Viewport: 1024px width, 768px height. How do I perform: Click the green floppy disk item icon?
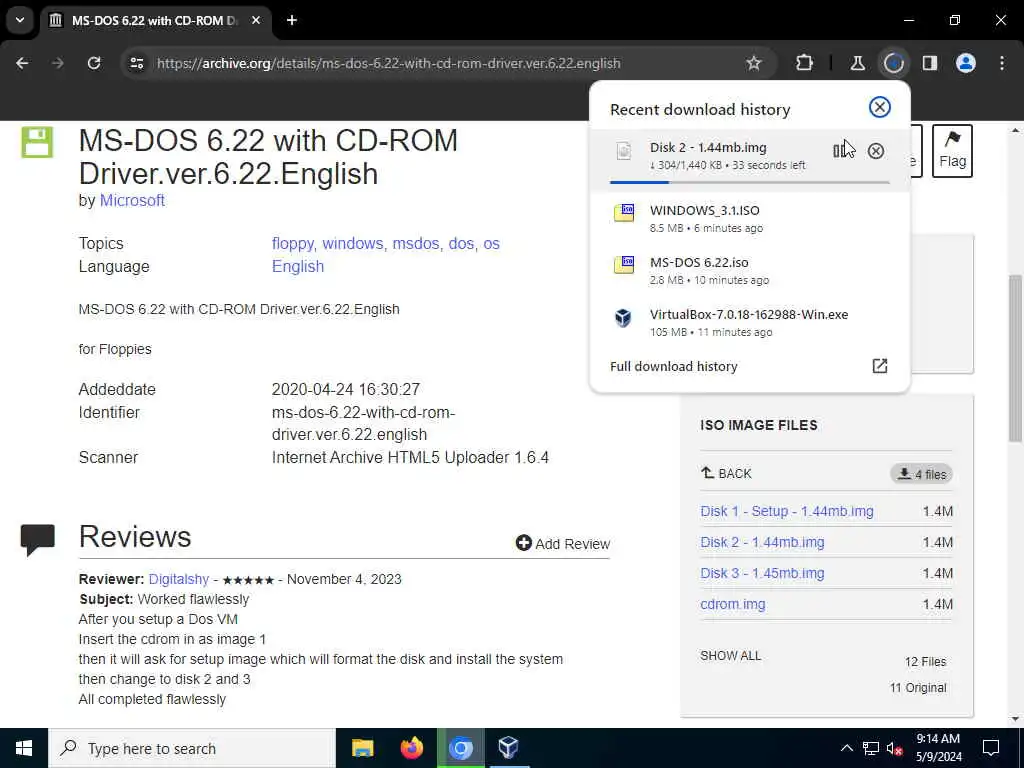coord(37,142)
